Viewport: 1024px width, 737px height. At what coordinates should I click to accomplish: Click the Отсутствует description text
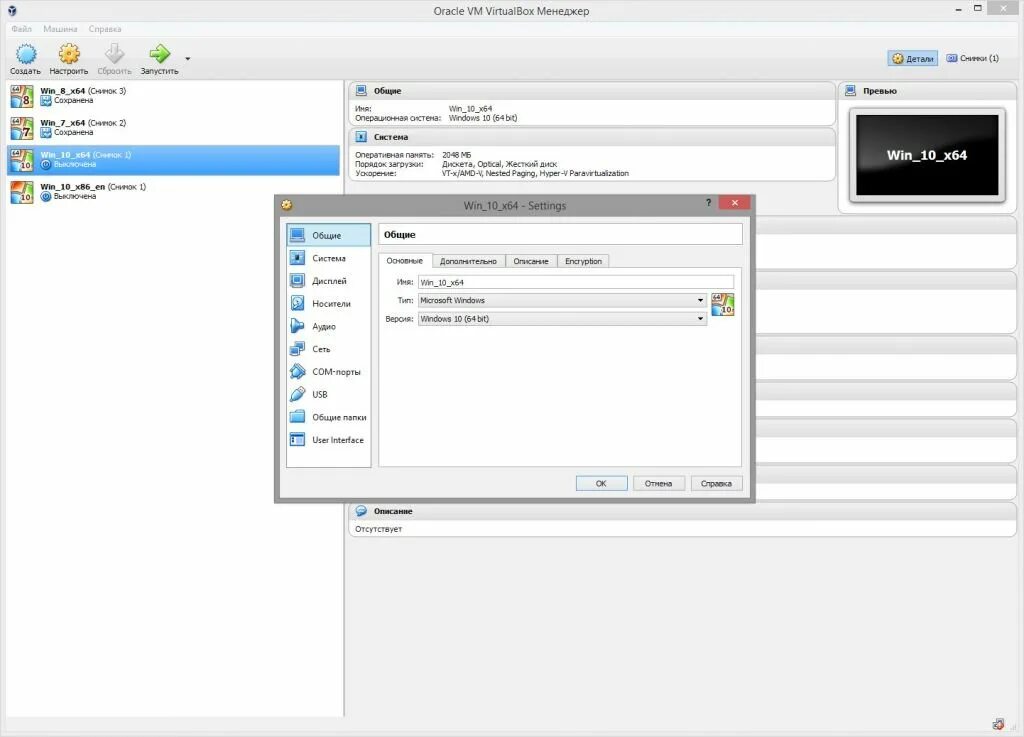coord(379,529)
